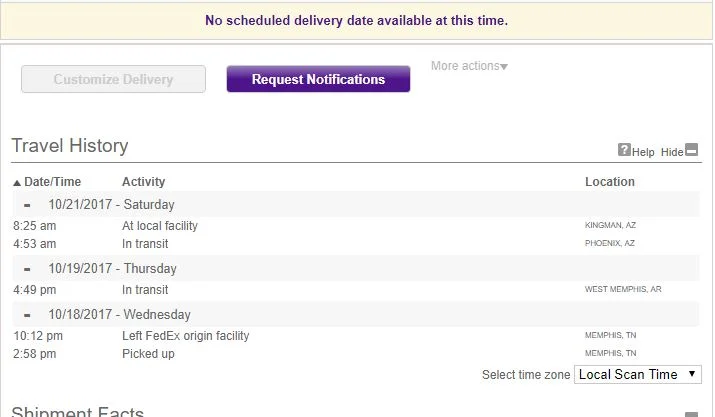Collapse the Shipment Facts section icon
The image size is (715, 417).
tap(691, 414)
